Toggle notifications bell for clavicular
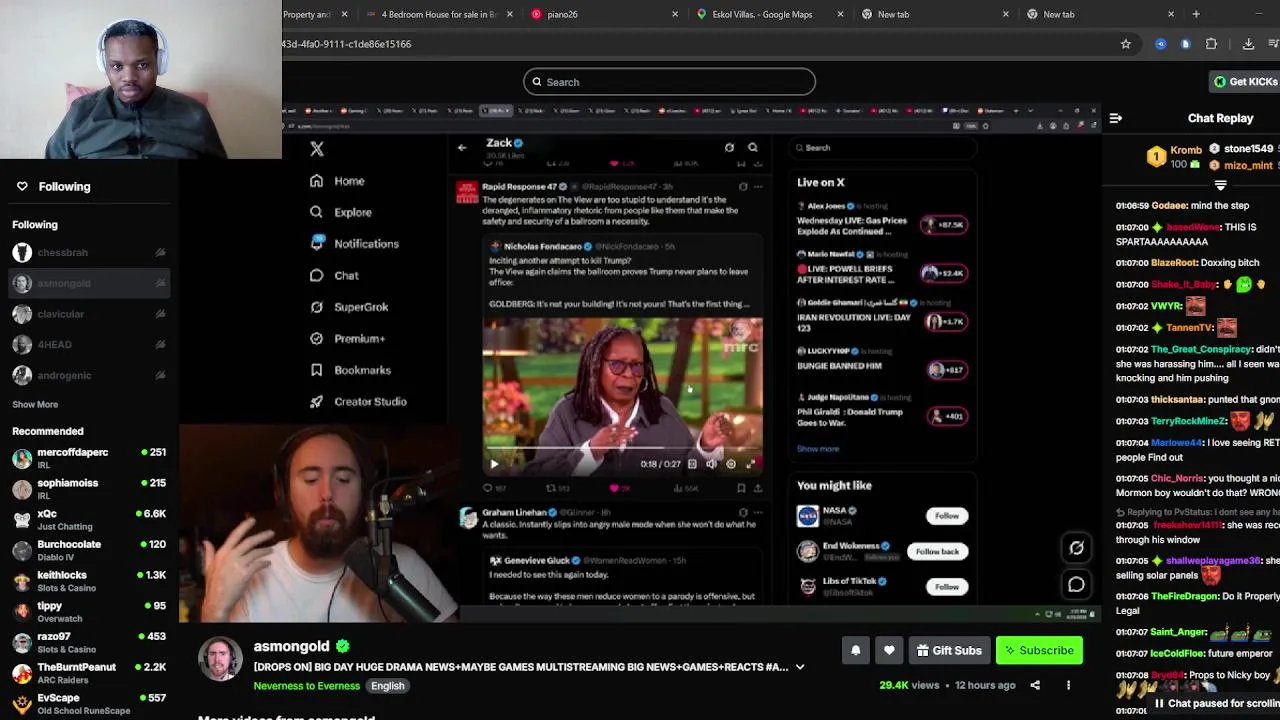This screenshot has width=1280, height=720. pos(160,314)
